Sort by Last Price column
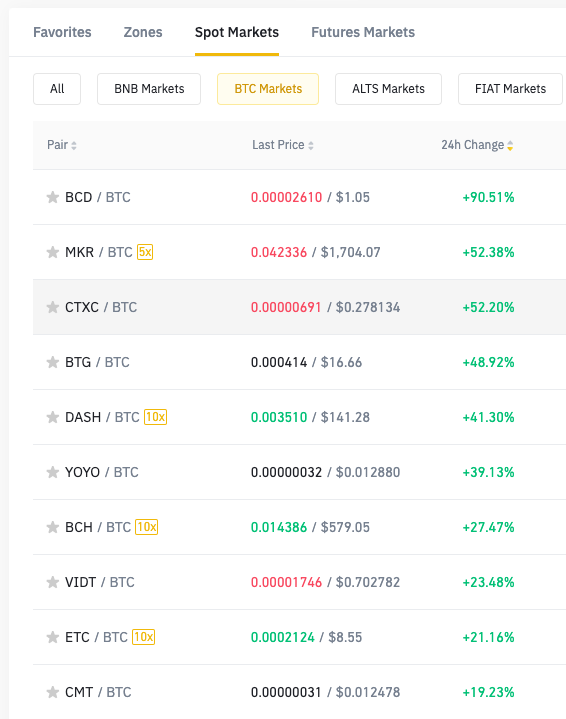Viewport: 566px width, 719px height. (x=283, y=145)
